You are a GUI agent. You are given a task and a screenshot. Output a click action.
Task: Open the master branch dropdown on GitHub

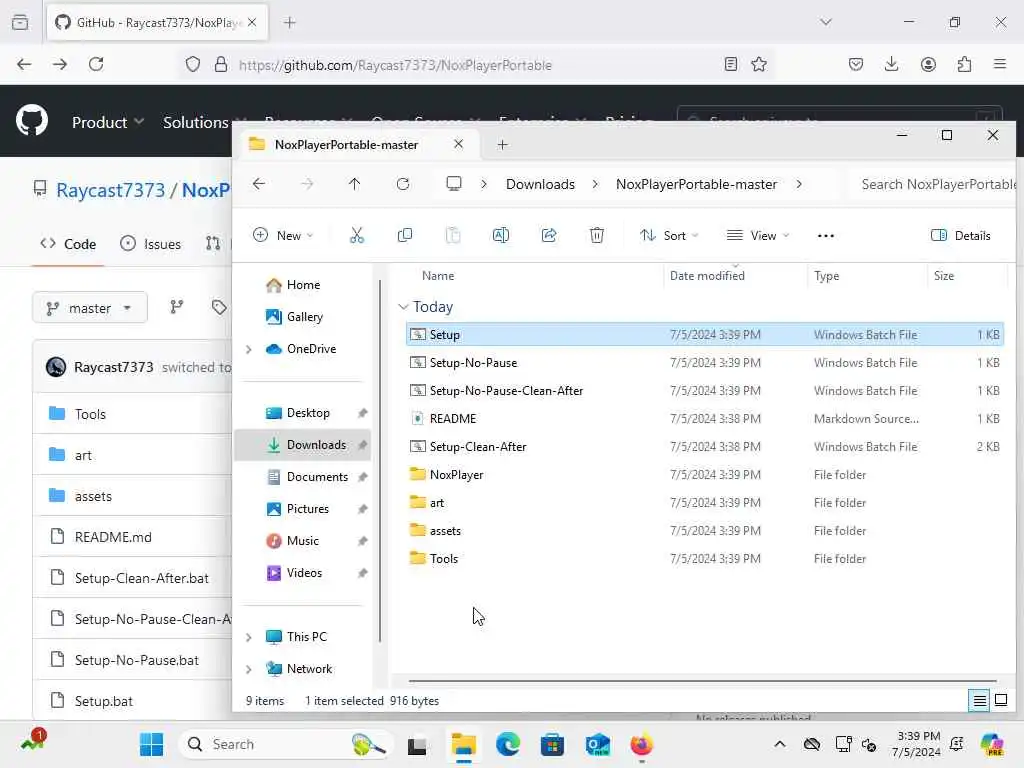[x=89, y=308]
